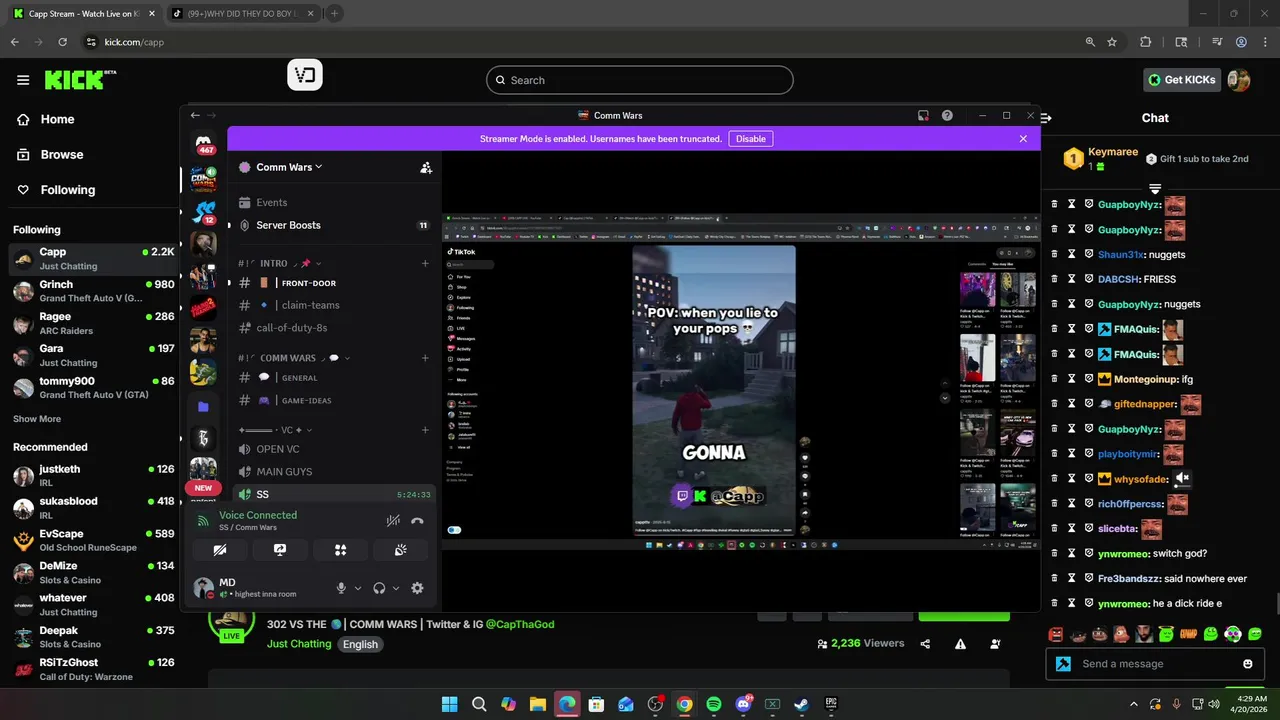This screenshot has height=720, width=1280.
Task: Click the Just Chatting category link
Action: click(299, 644)
